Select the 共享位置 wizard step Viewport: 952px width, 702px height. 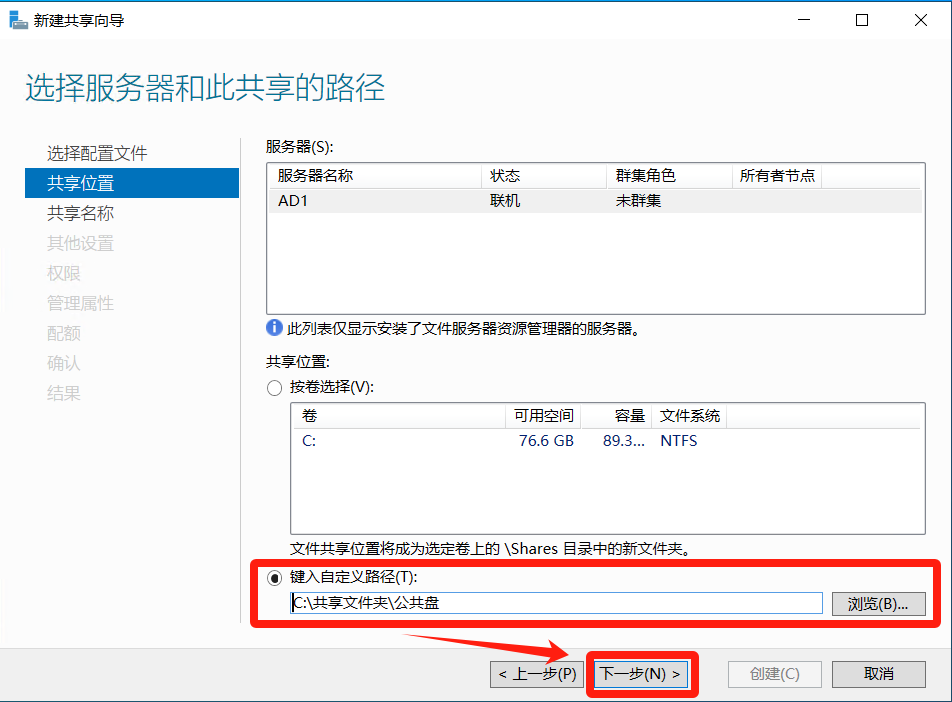click(81, 183)
